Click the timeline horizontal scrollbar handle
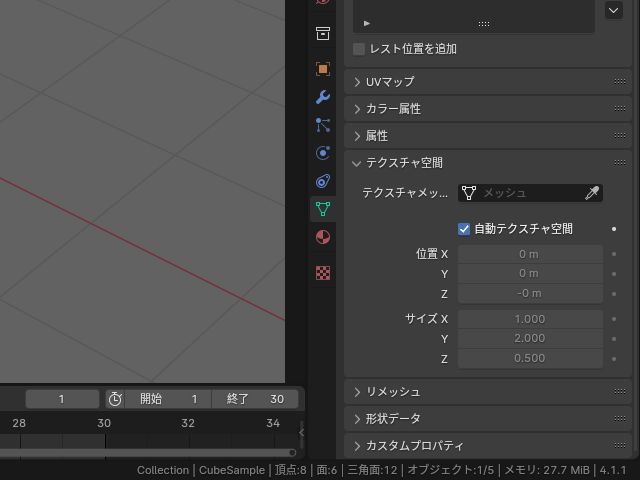This screenshot has width=640, height=480. pyautogui.click(x=293, y=452)
